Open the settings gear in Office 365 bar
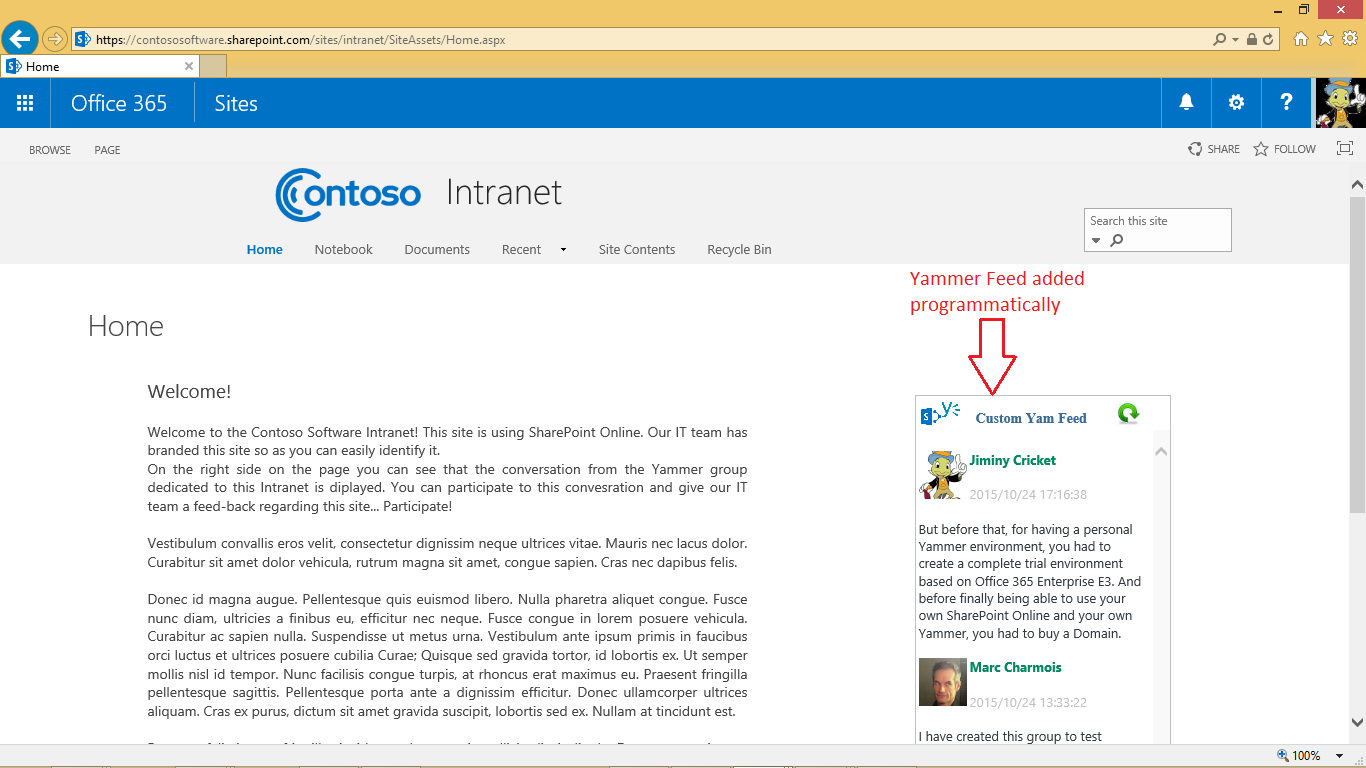 pos(1236,103)
